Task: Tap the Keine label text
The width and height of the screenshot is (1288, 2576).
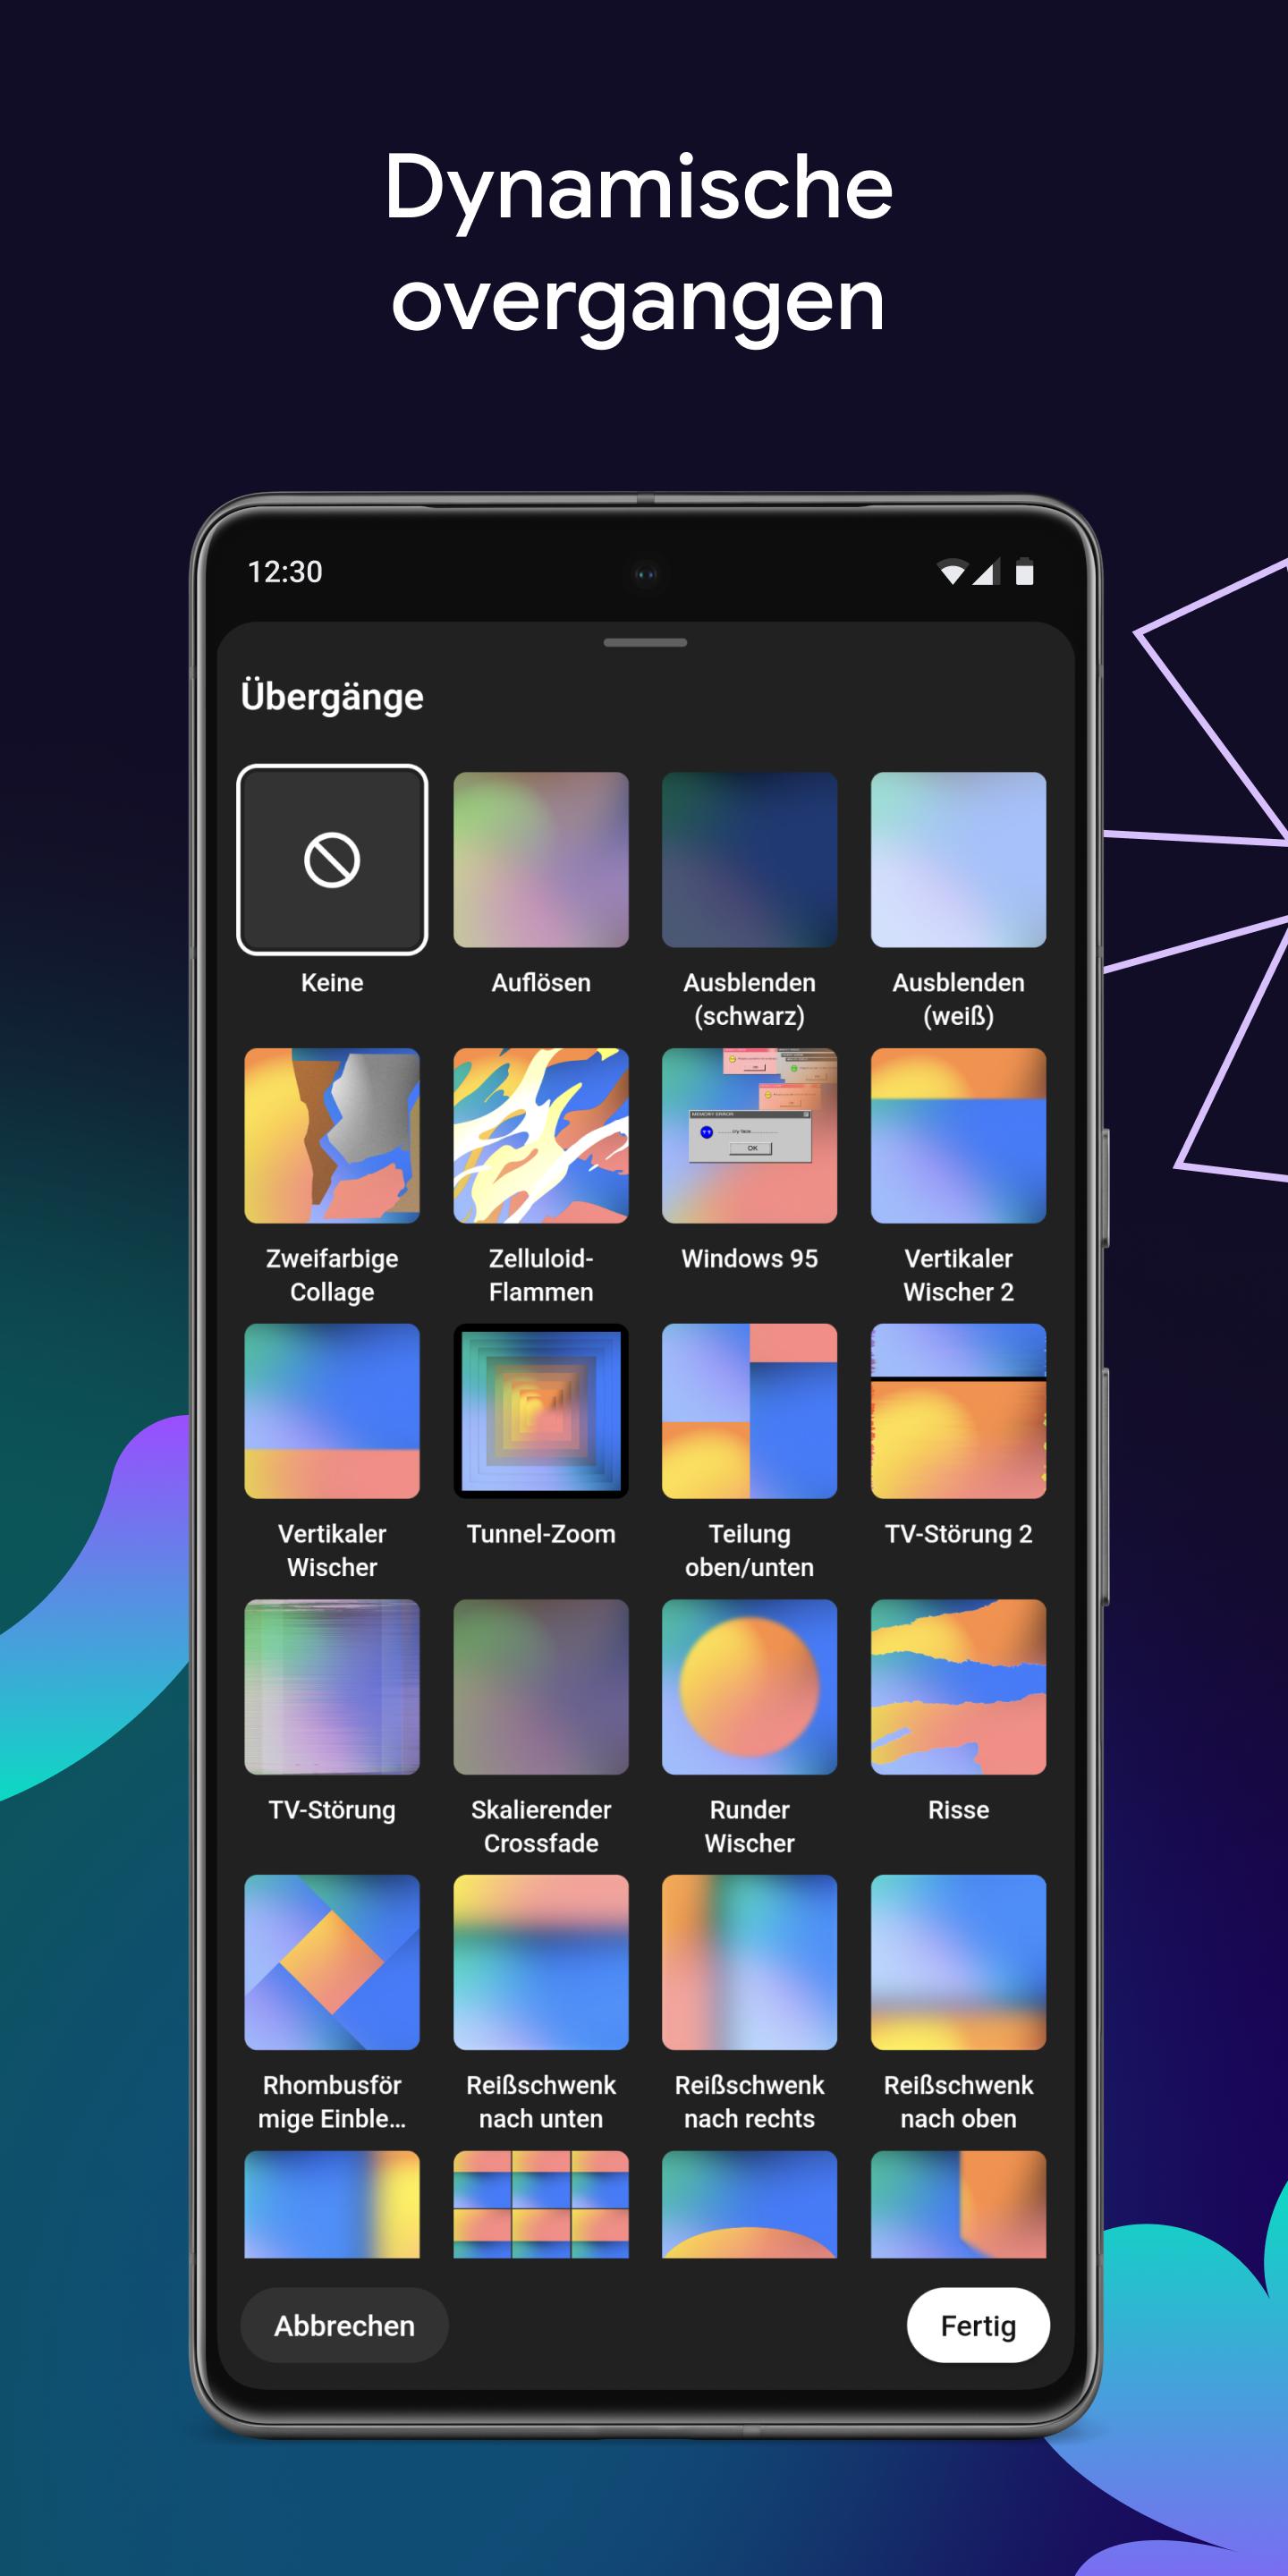Action: point(332,982)
